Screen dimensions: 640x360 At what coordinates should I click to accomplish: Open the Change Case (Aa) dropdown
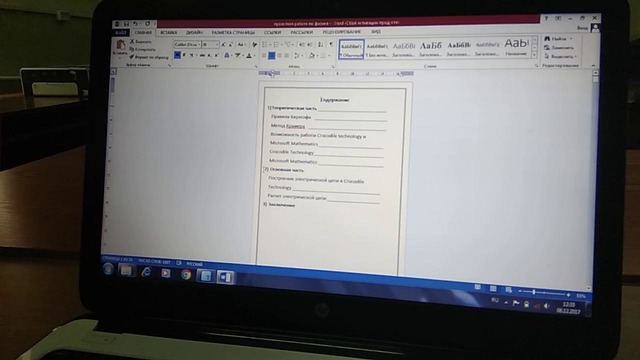[x=241, y=44]
